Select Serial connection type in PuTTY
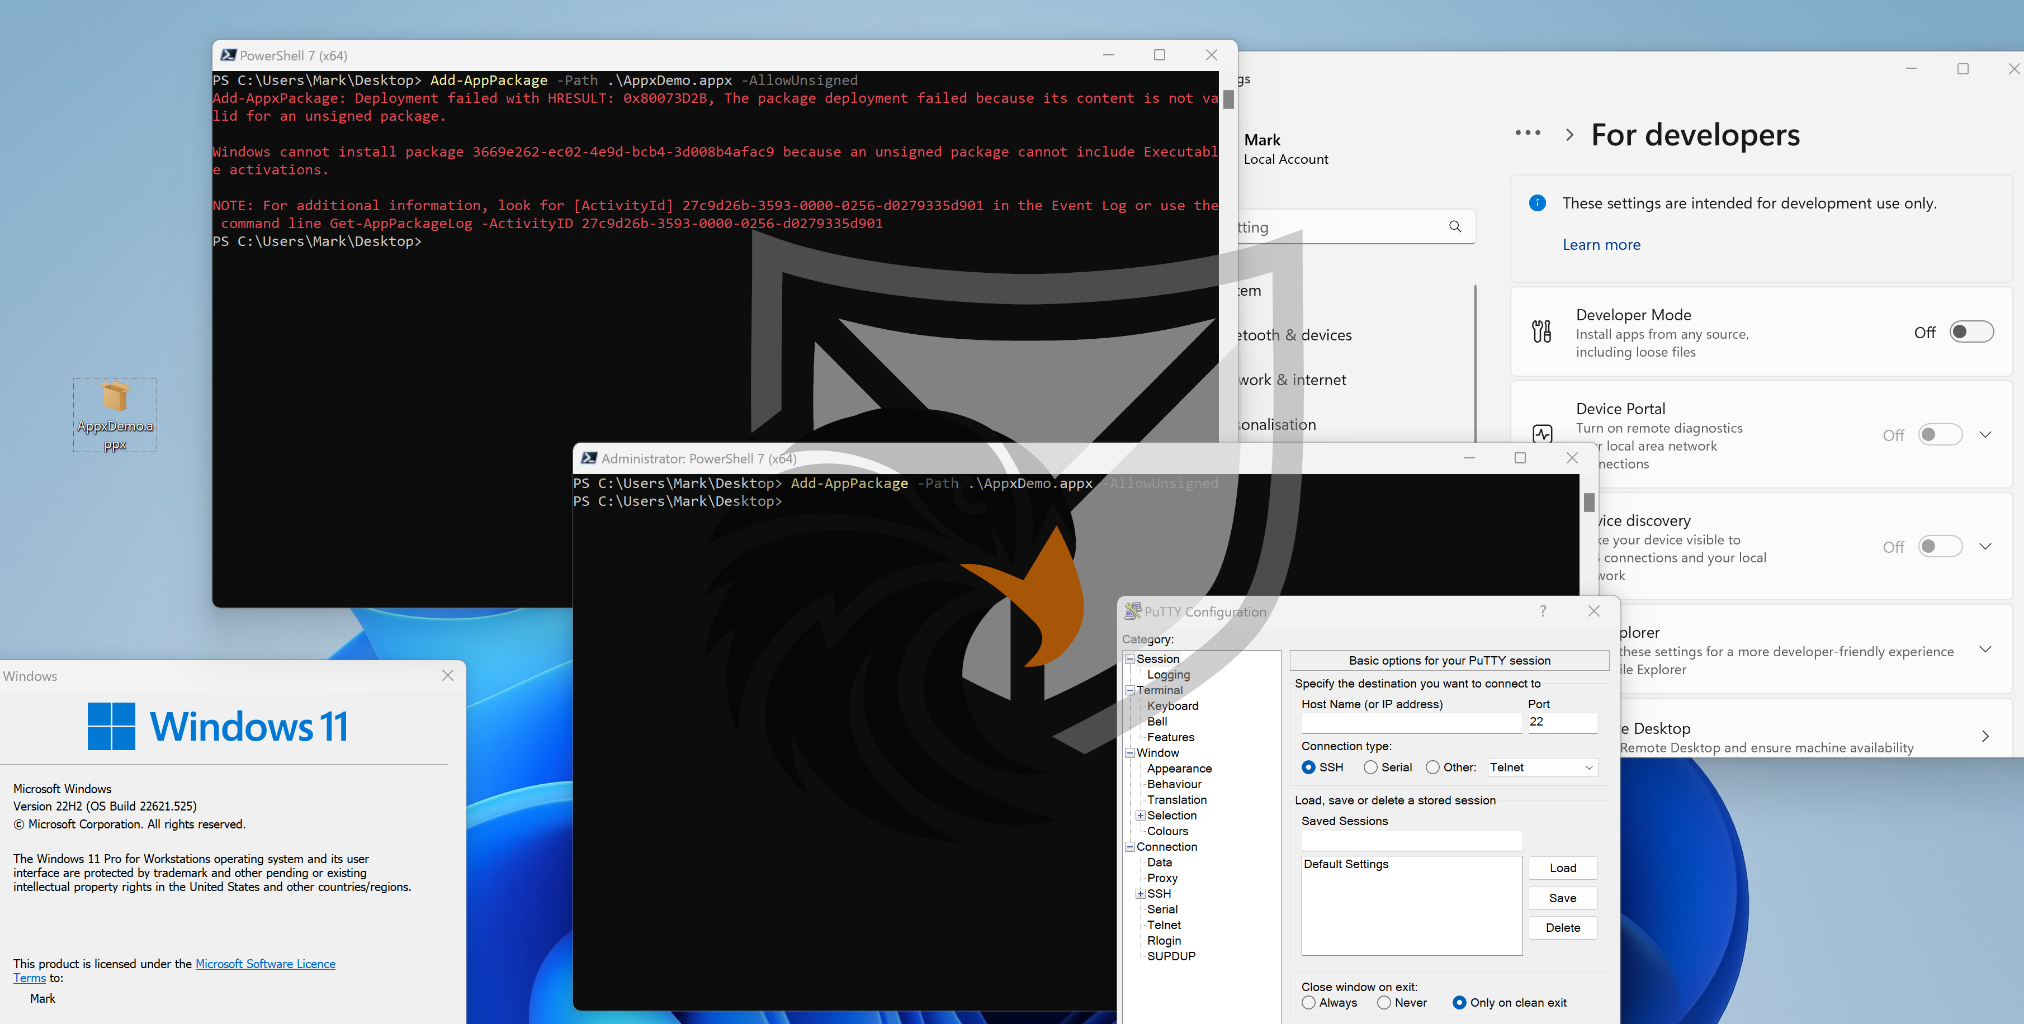Viewport: 2024px width, 1024px height. click(1370, 767)
